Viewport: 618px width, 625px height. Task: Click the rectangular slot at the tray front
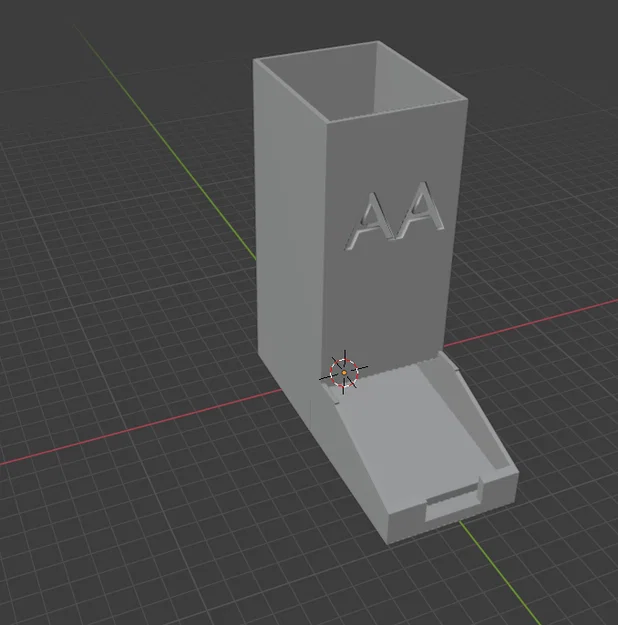click(x=452, y=498)
